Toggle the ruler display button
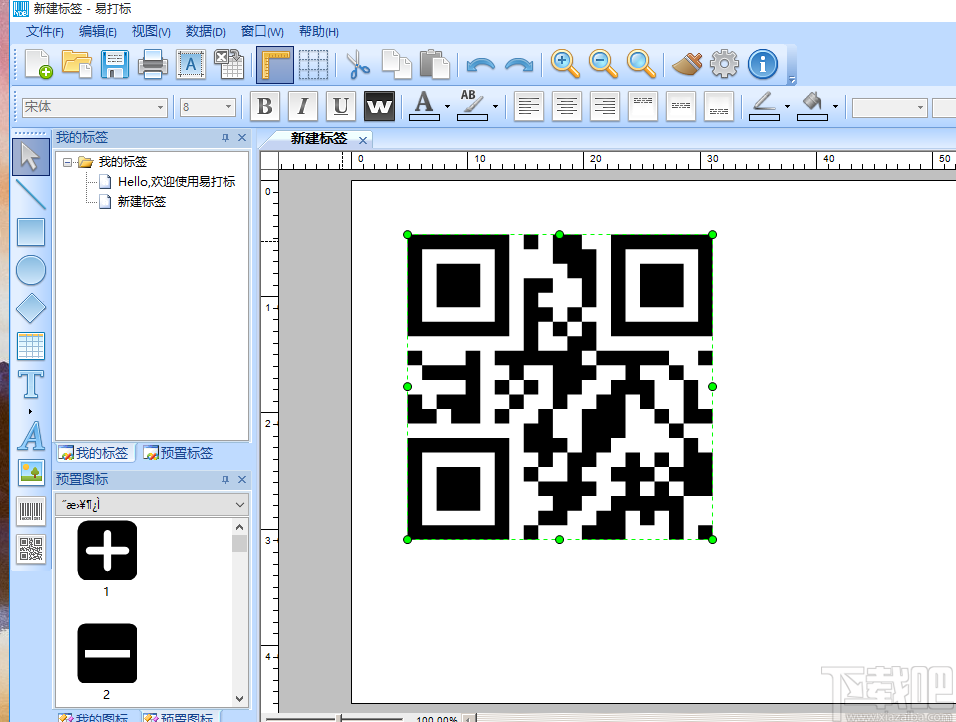Image resolution: width=956 pixels, height=722 pixels. coord(275,64)
